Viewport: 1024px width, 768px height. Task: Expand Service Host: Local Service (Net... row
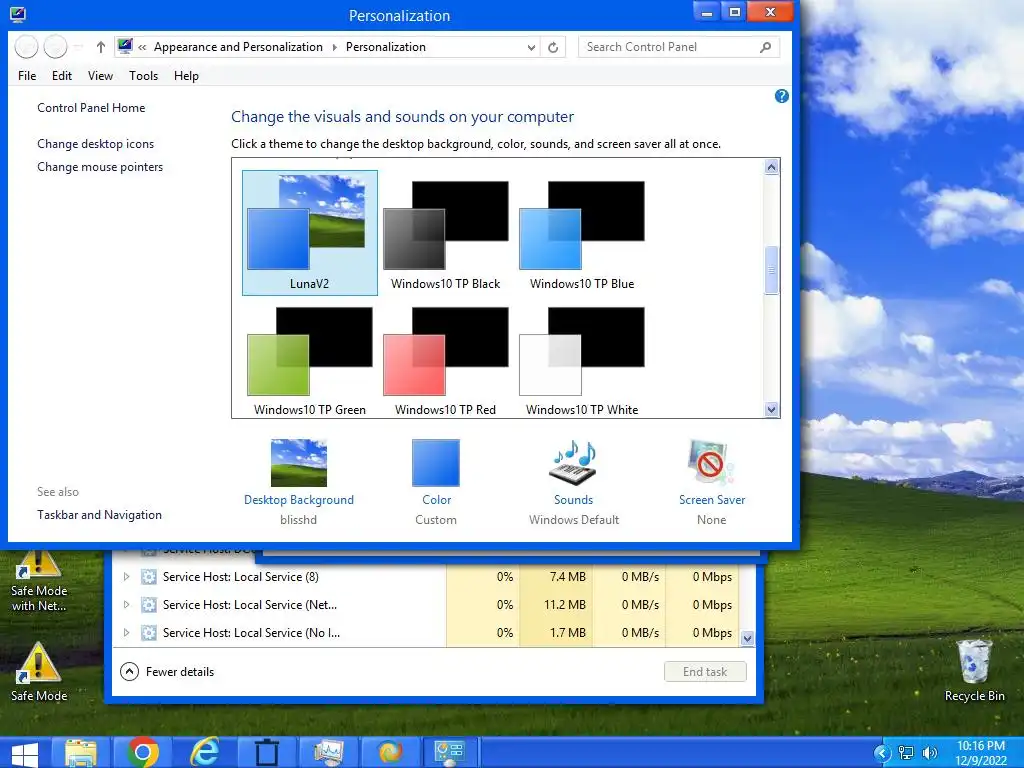point(126,605)
